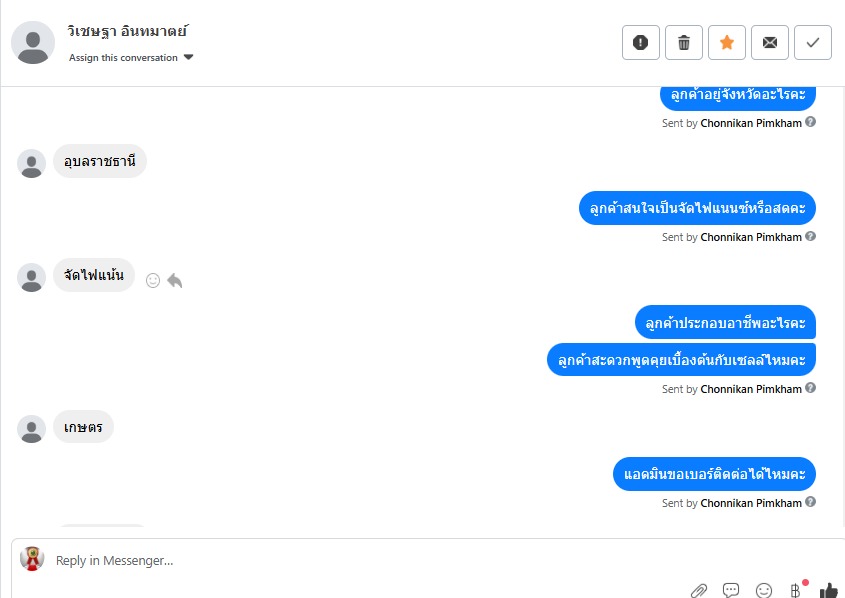
Task: Open customer profile picture in header
Action: (x=33, y=43)
